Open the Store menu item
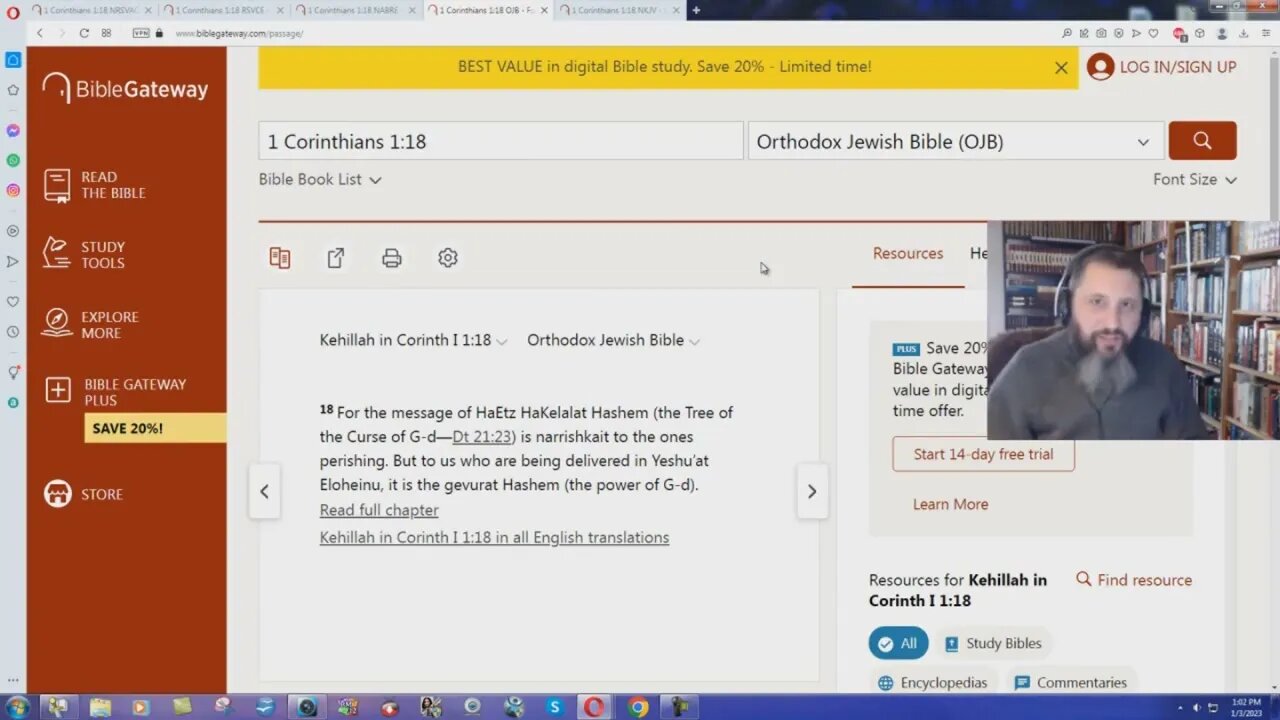1280x720 pixels. pos(83,494)
